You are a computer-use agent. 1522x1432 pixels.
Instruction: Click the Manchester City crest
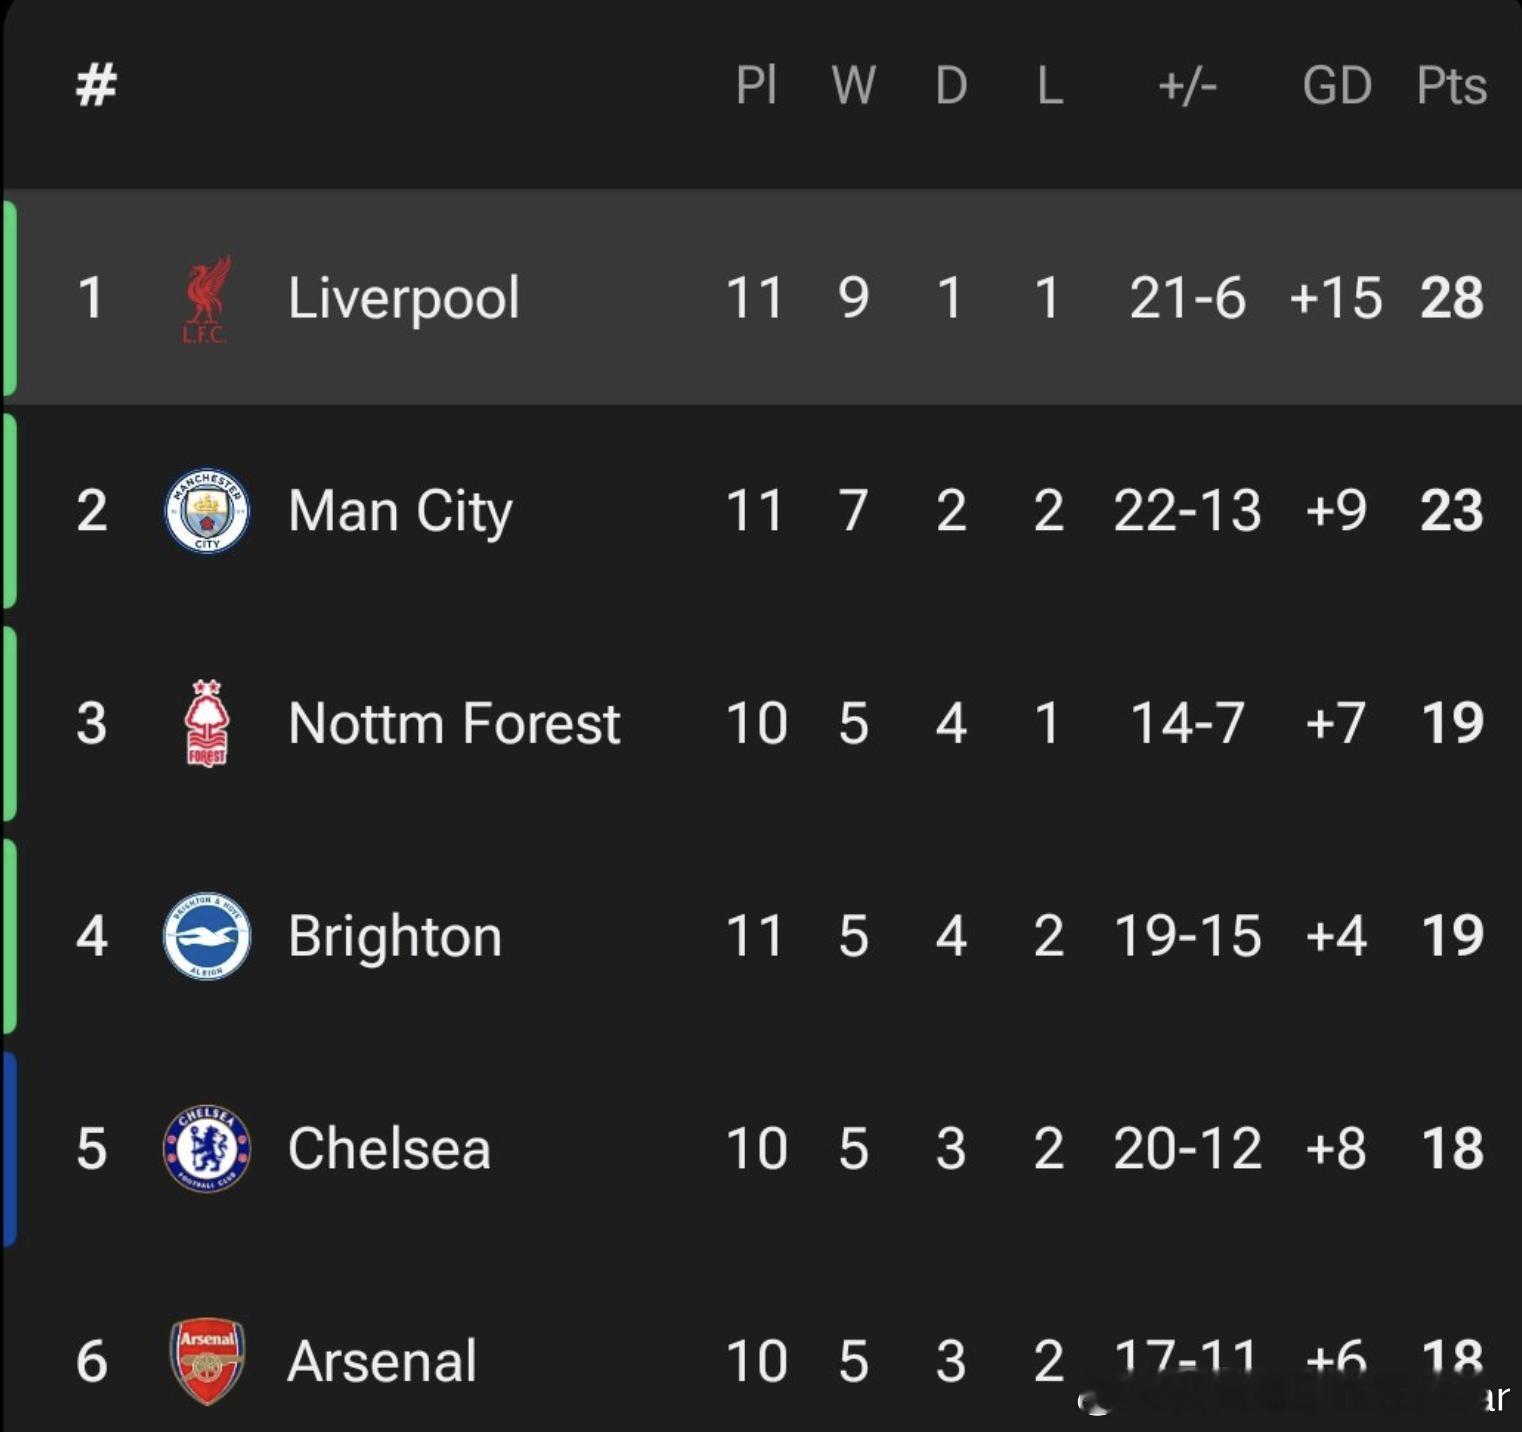click(207, 511)
